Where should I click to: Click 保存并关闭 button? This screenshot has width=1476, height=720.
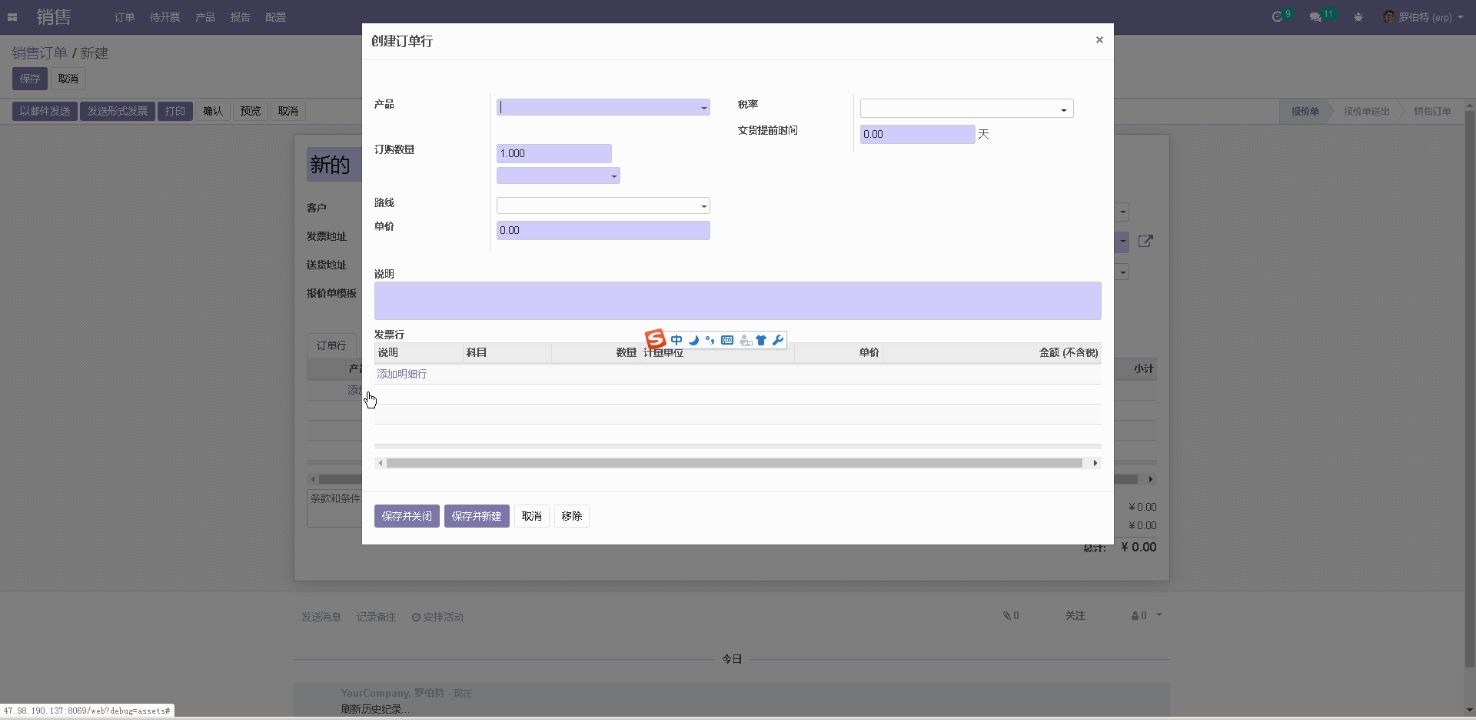pos(407,516)
